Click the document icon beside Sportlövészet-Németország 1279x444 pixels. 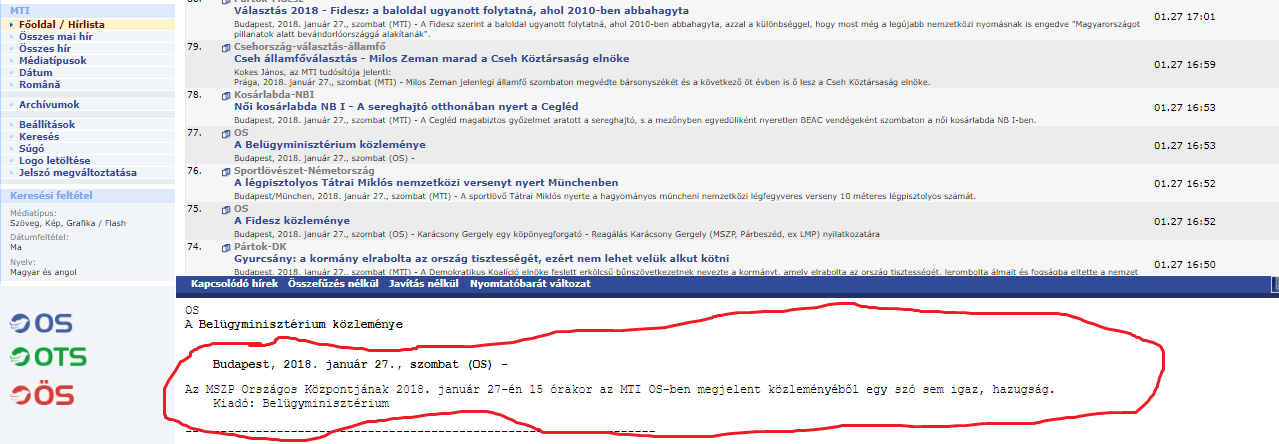pyautogui.click(x=226, y=171)
